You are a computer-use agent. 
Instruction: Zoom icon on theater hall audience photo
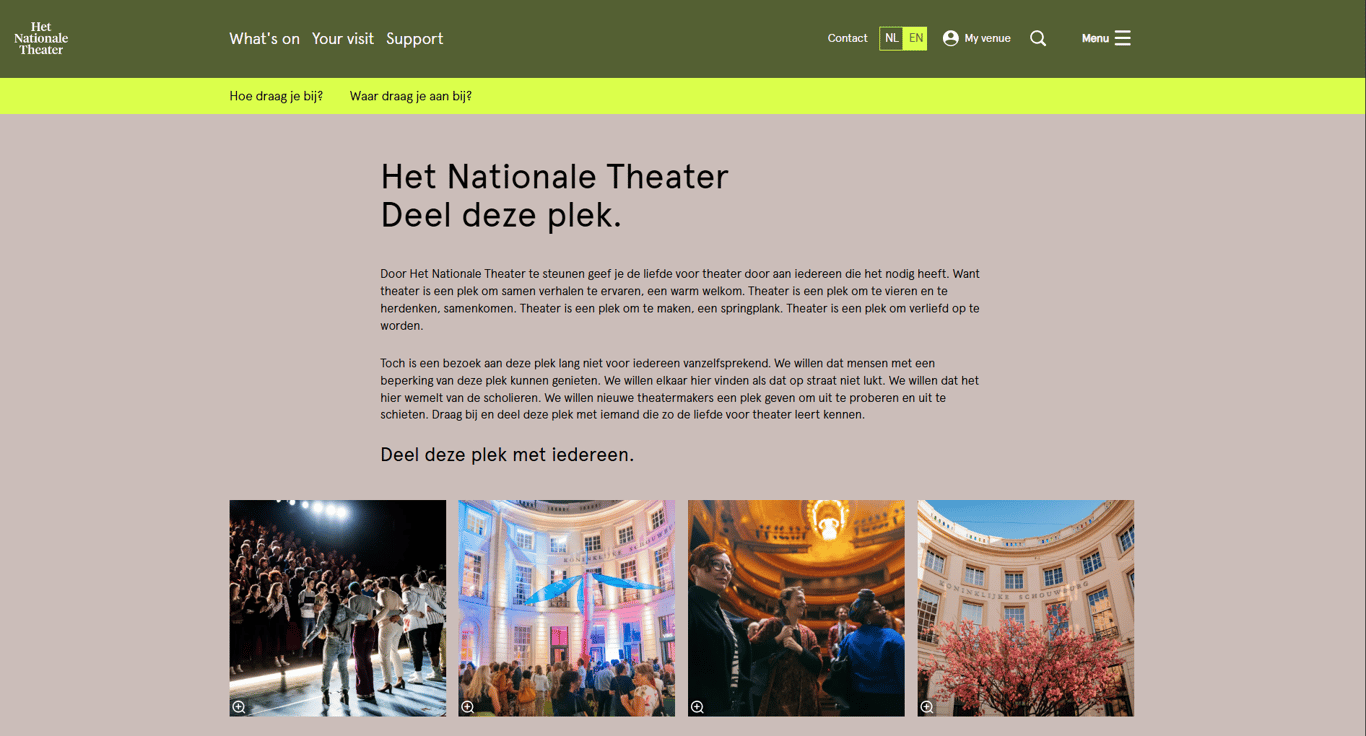(697, 707)
